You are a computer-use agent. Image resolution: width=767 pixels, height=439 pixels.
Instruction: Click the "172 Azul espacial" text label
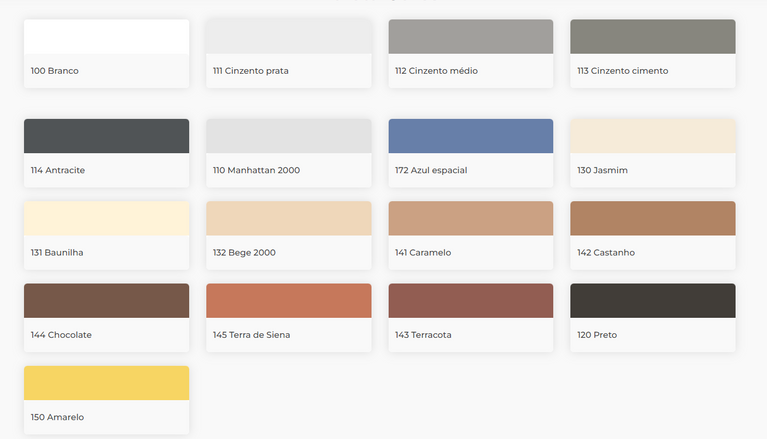tap(431, 171)
